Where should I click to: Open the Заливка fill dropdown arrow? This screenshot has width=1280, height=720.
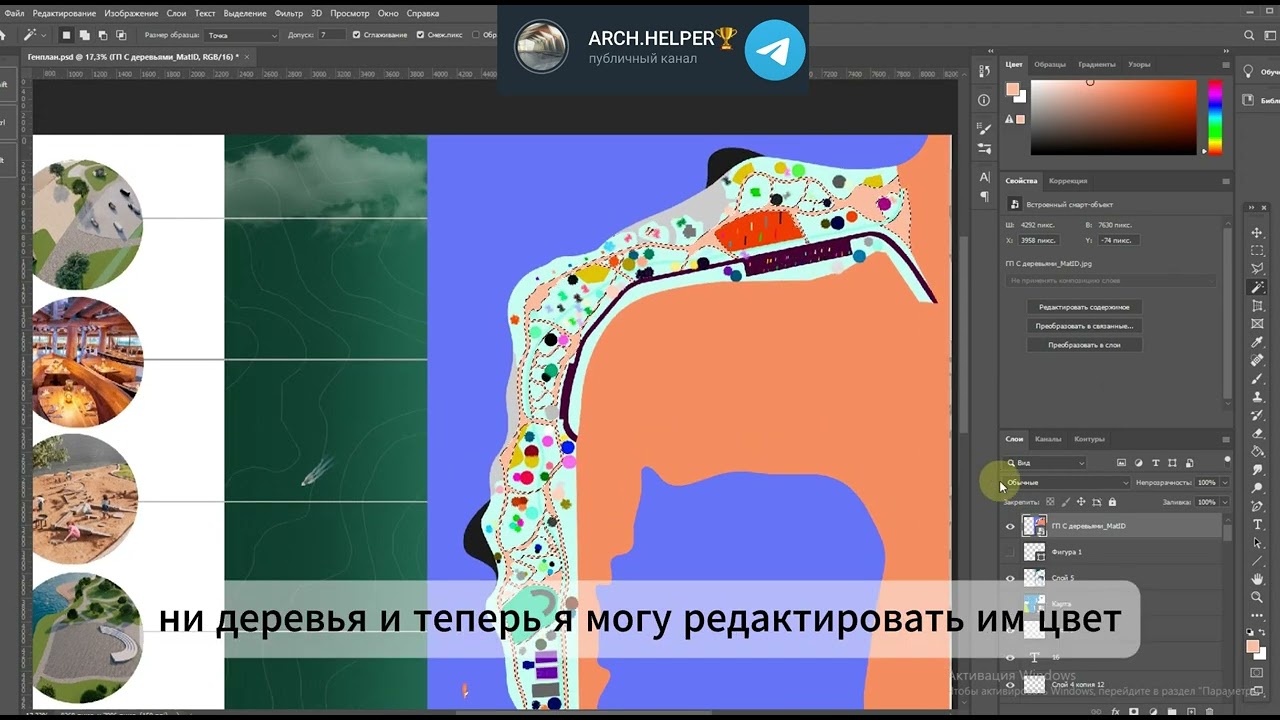[1225, 502]
